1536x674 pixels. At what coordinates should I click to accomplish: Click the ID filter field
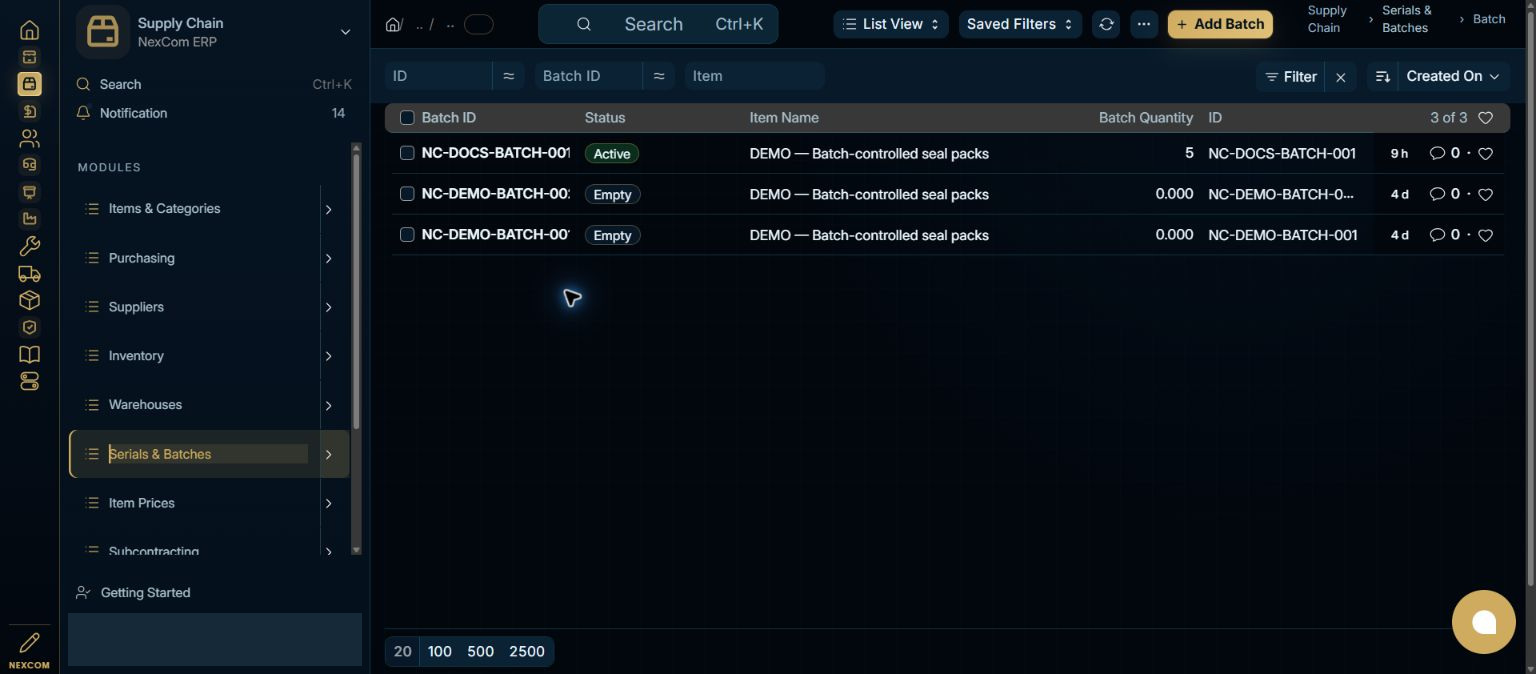[x=438, y=76]
